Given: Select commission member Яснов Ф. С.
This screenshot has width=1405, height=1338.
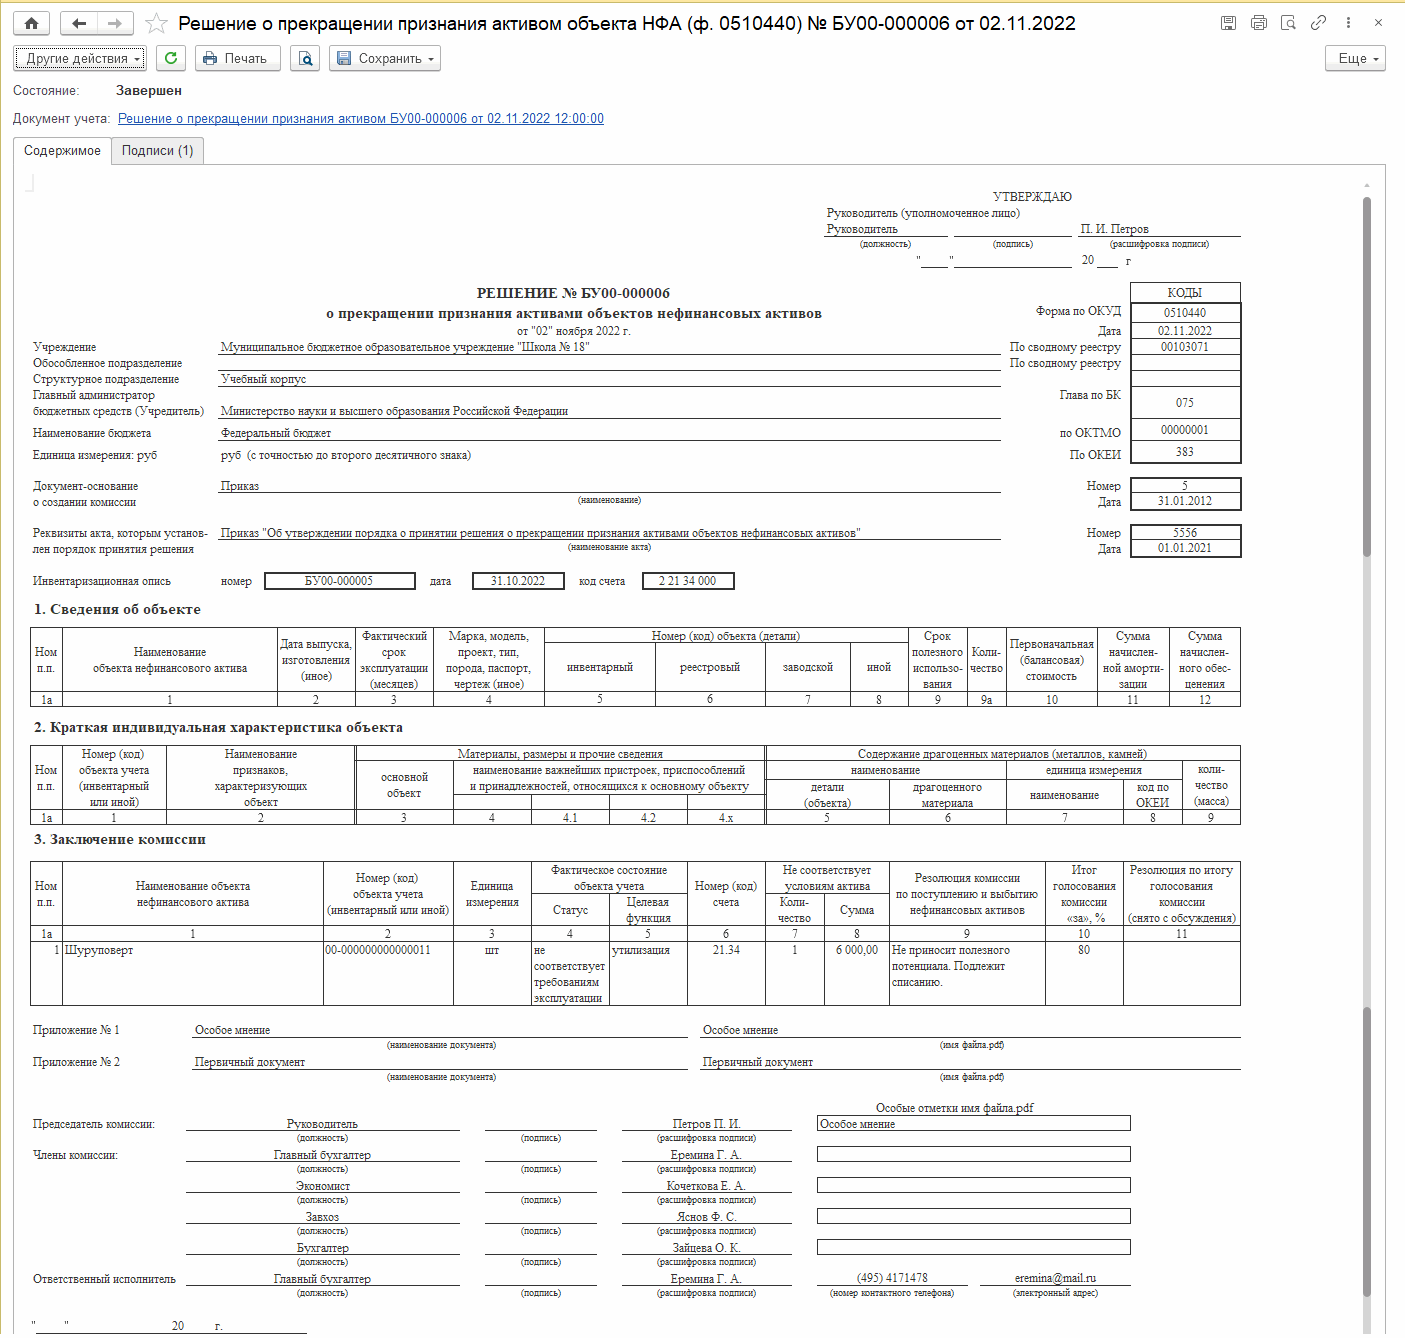Looking at the screenshot, I should [706, 1217].
